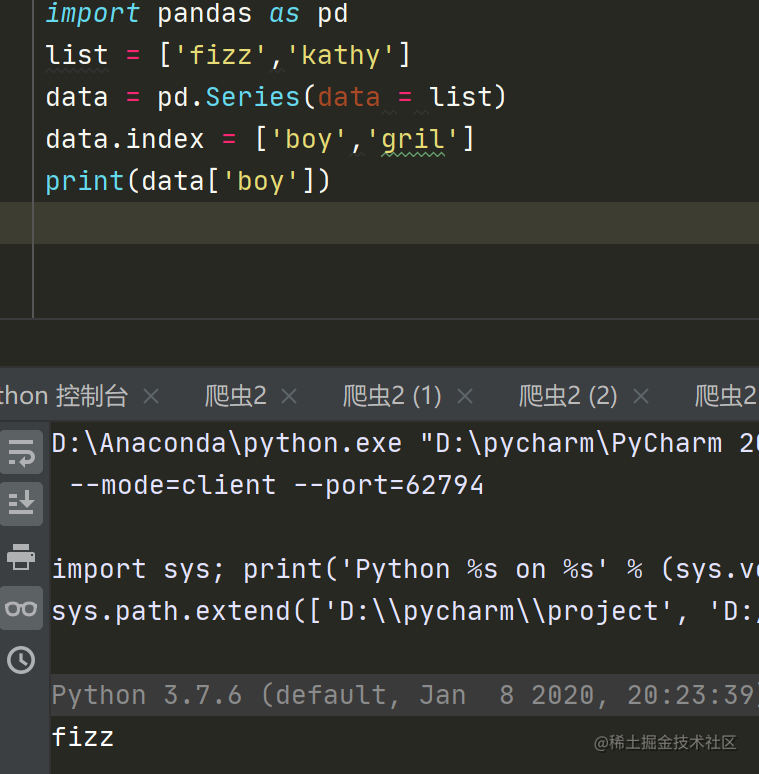Click the misspelled 'gril' string in code
The width and height of the screenshot is (759, 774).
[412, 139]
